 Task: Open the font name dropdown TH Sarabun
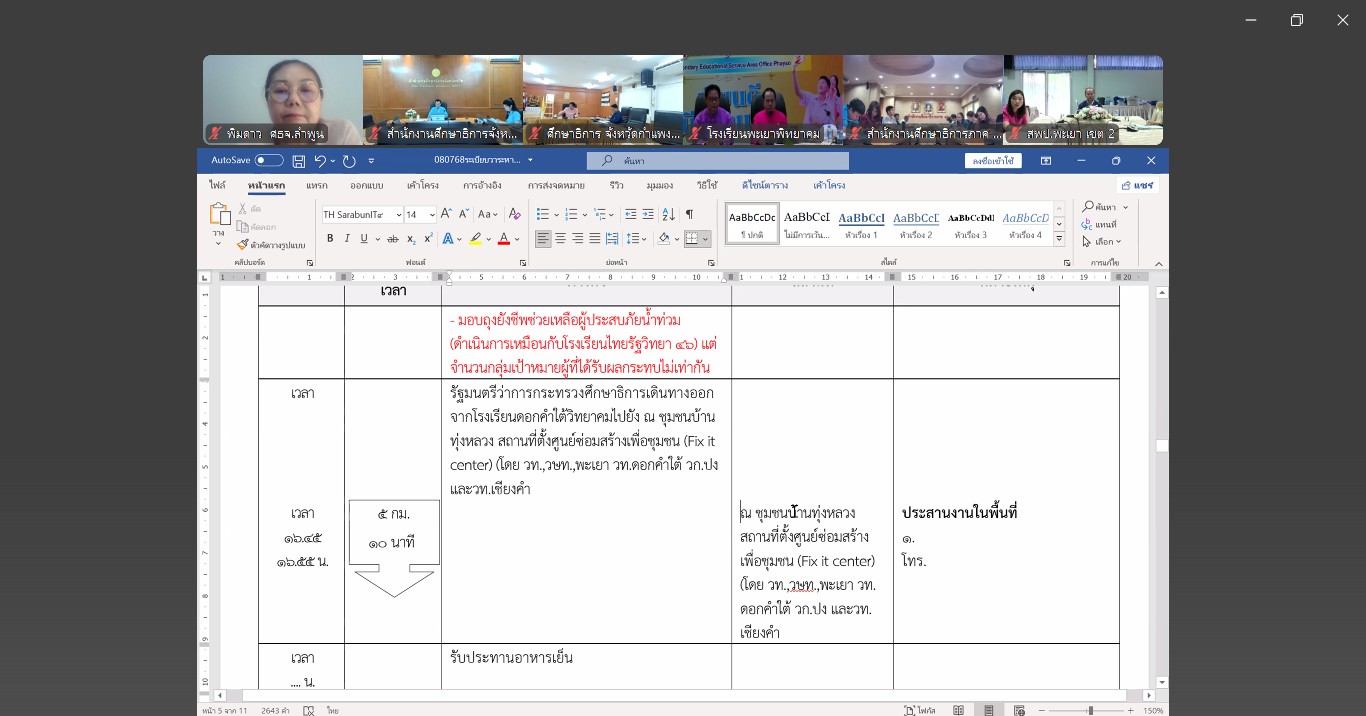362,214
